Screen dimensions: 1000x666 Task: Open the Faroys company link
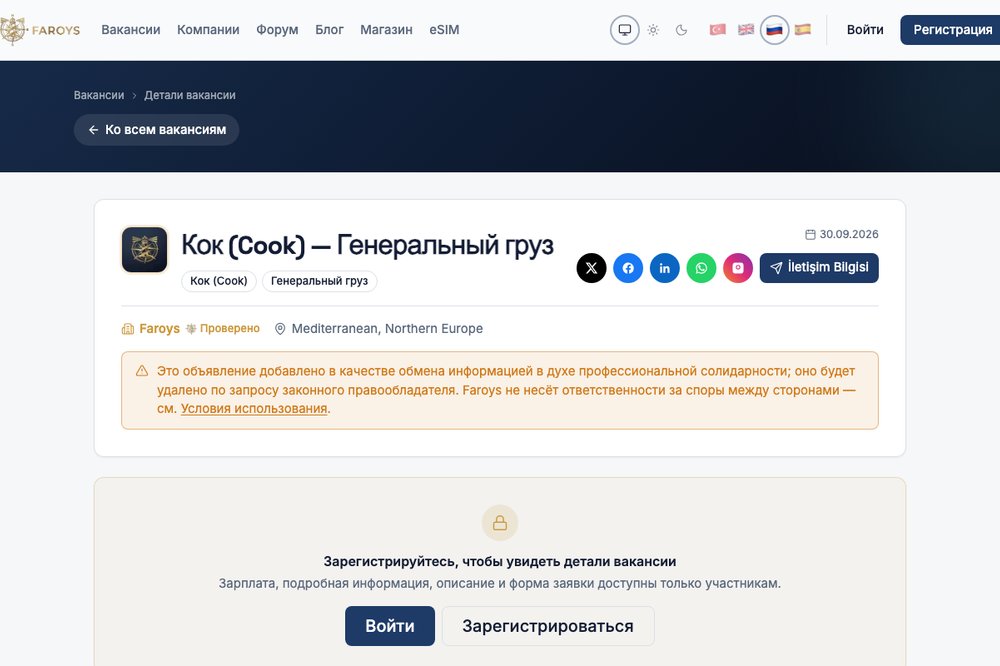(159, 329)
